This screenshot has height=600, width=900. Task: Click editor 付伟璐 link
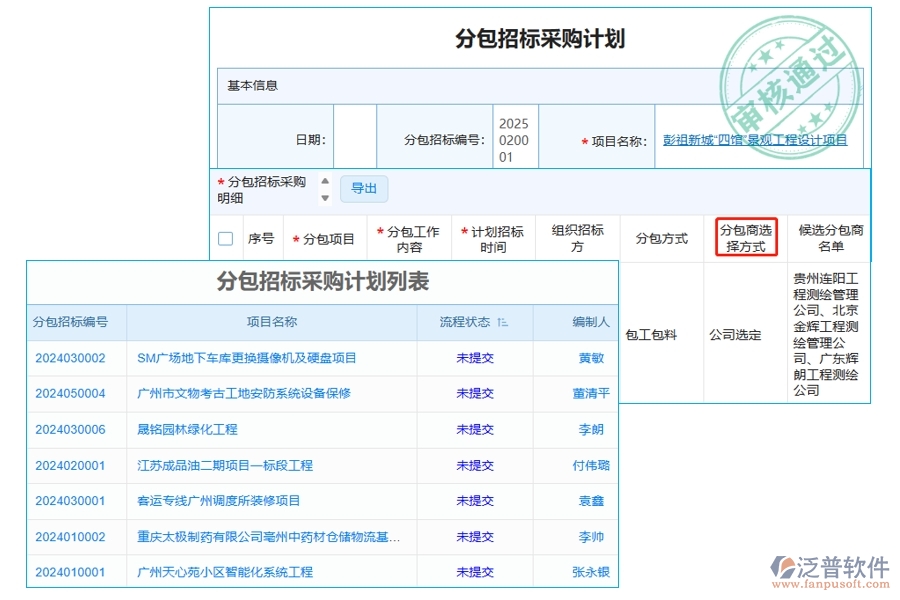tap(592, 466)
